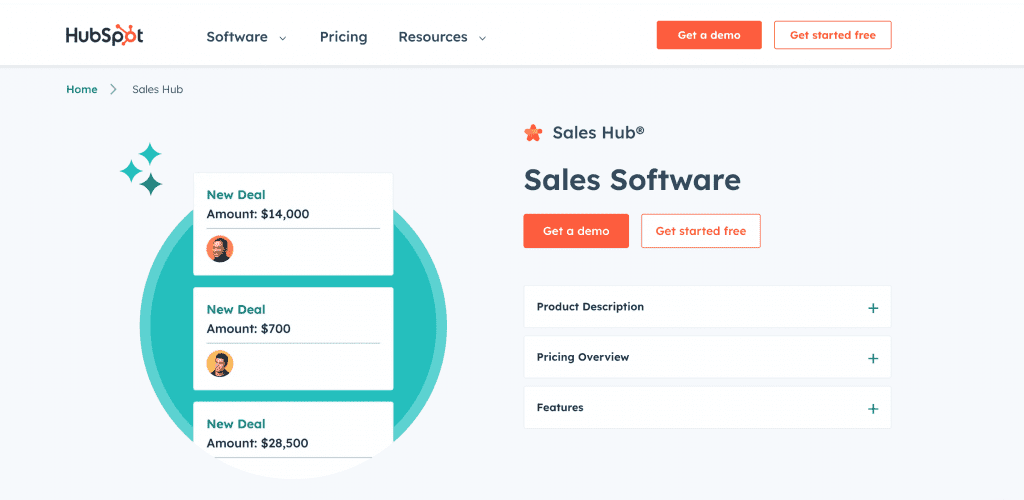Image resolution: width=1024 pixels, height=500 pixels.
Task: Click the teal sparkle stars decoration
Action: [x=142, y=170]
